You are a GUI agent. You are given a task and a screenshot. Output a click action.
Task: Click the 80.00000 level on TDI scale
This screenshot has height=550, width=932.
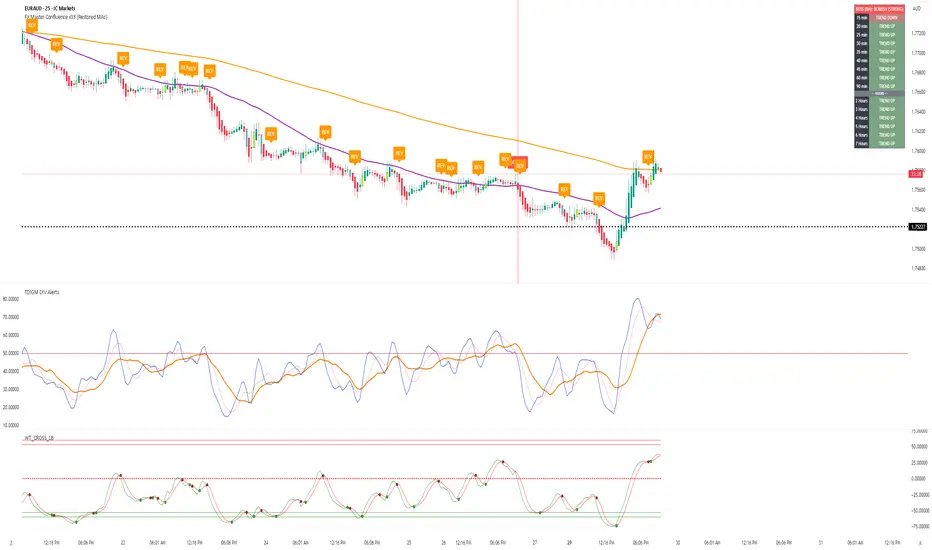11,299
